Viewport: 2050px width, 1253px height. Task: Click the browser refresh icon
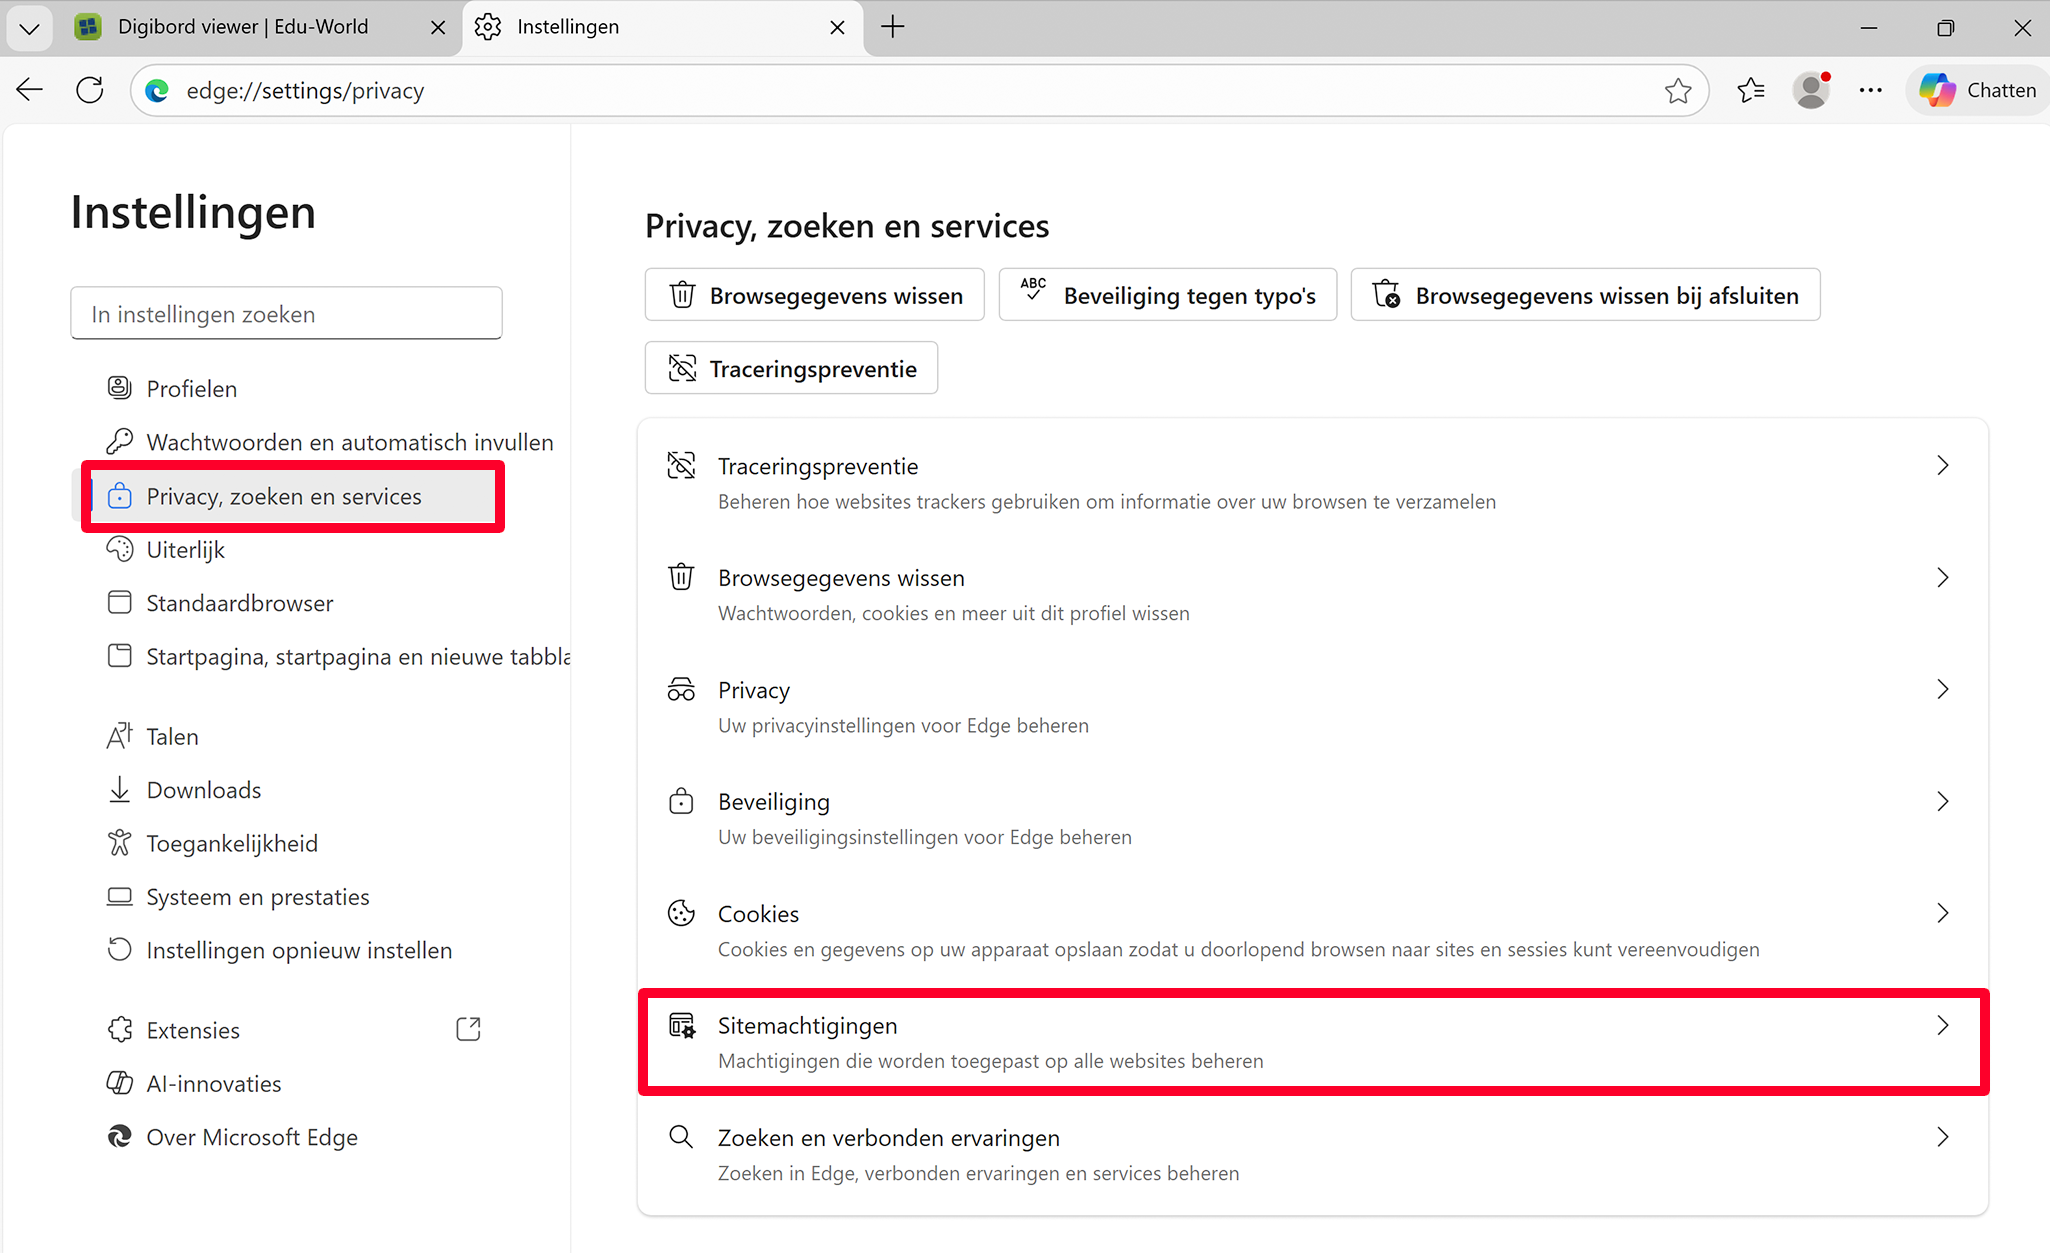[90, 90]
